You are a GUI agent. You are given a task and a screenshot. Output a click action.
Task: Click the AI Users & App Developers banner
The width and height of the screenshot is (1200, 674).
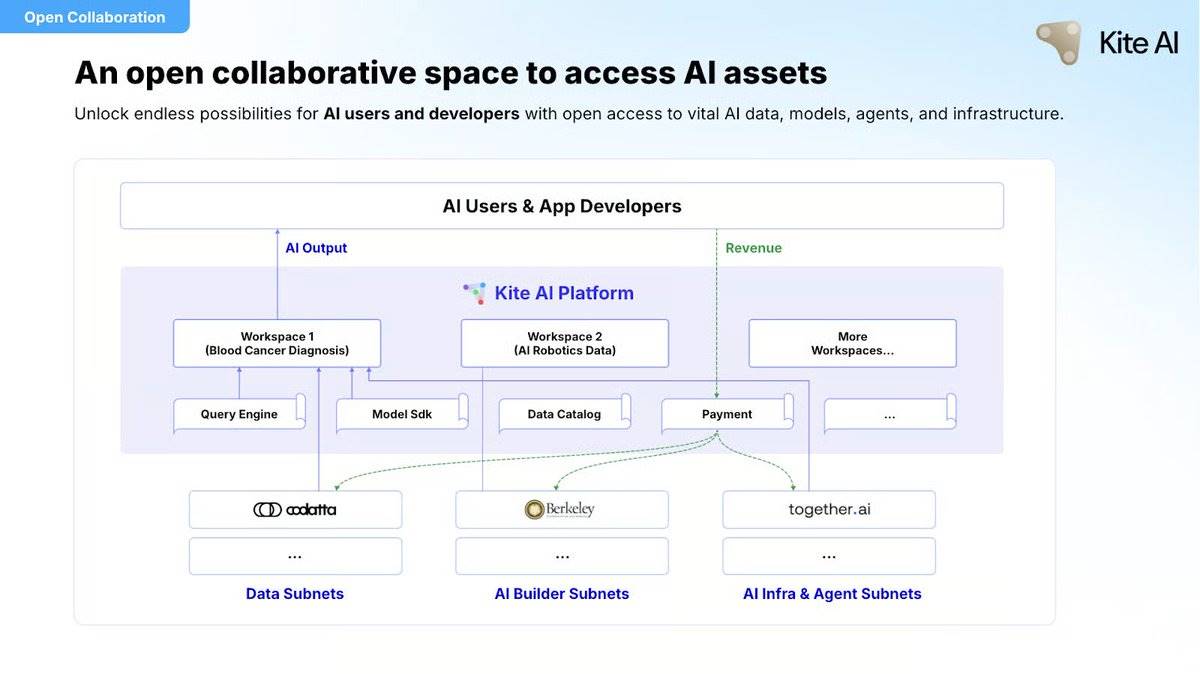(x=561, y=205)
